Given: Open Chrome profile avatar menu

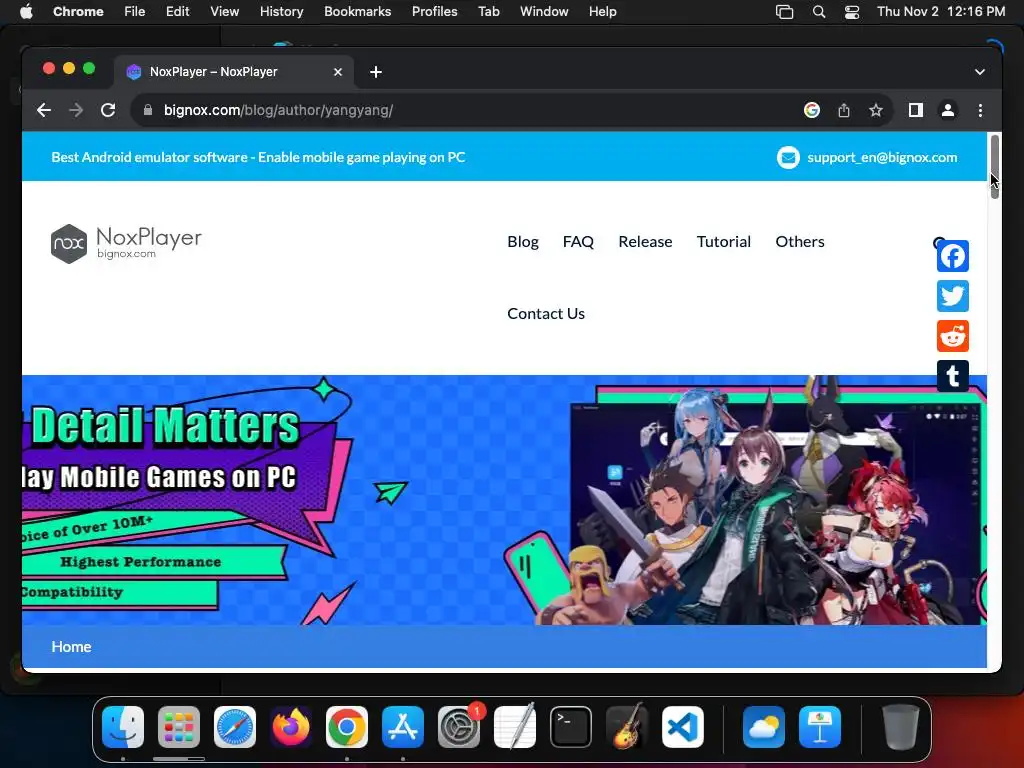Looking at the screenshot, I should (x=948, y=110).
